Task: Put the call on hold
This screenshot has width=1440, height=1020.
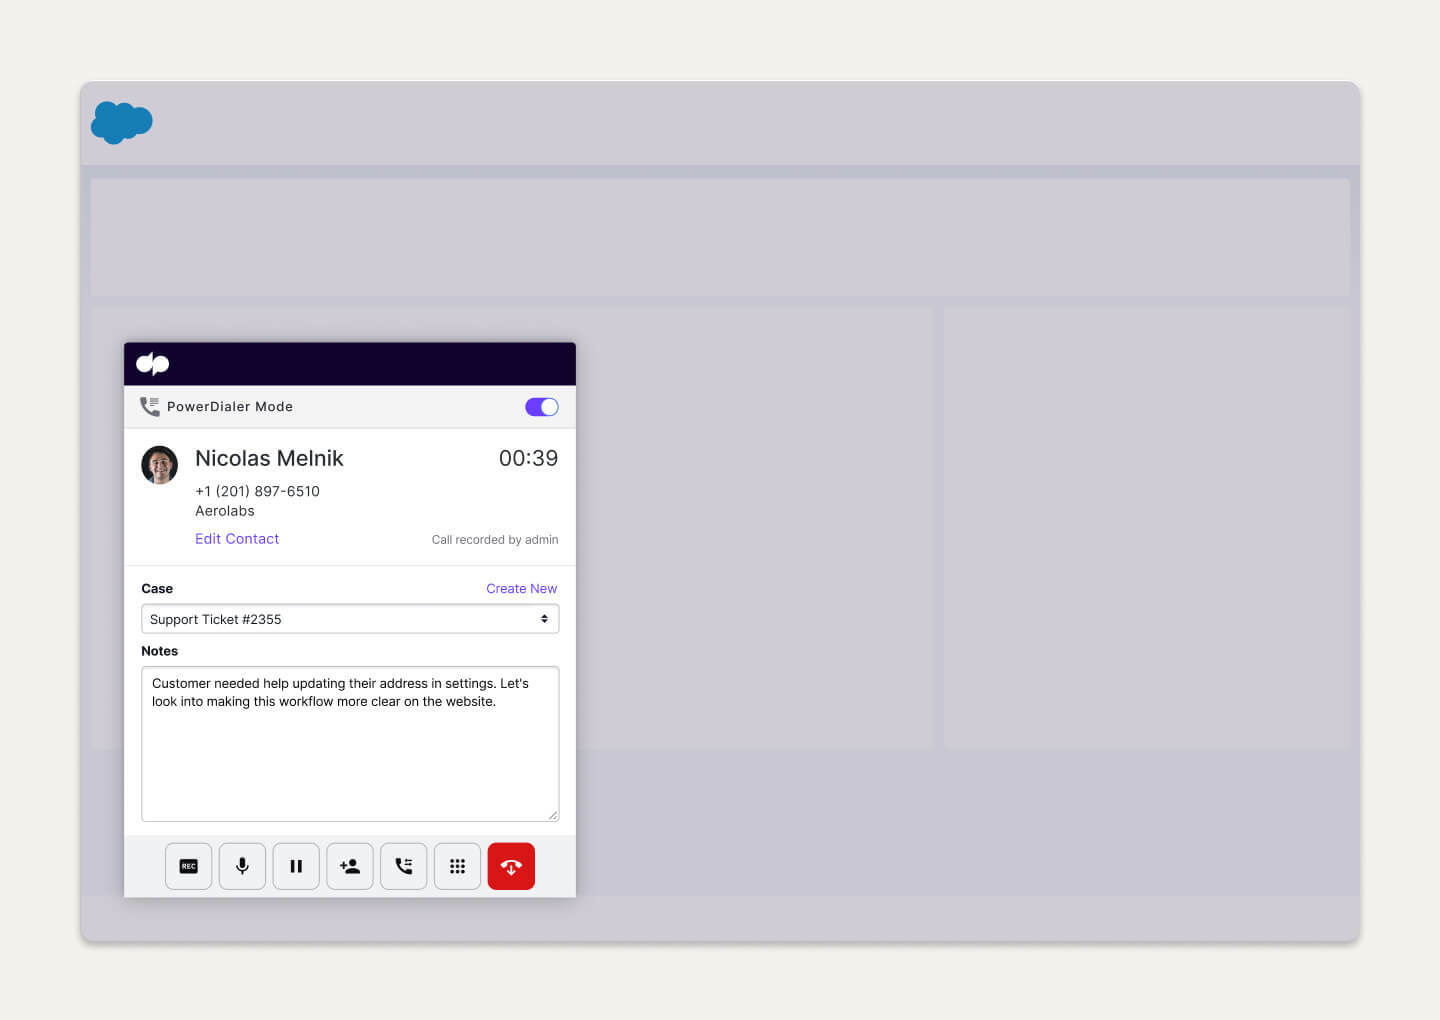Action: (296, 866)
